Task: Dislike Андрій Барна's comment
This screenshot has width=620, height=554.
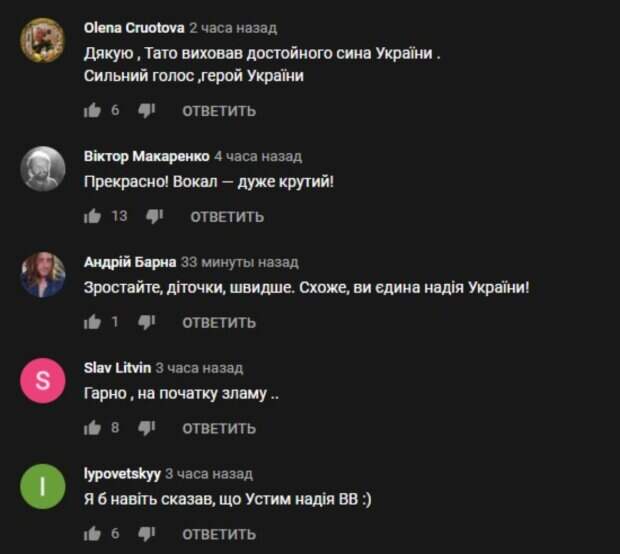Action: pos(147,323)
